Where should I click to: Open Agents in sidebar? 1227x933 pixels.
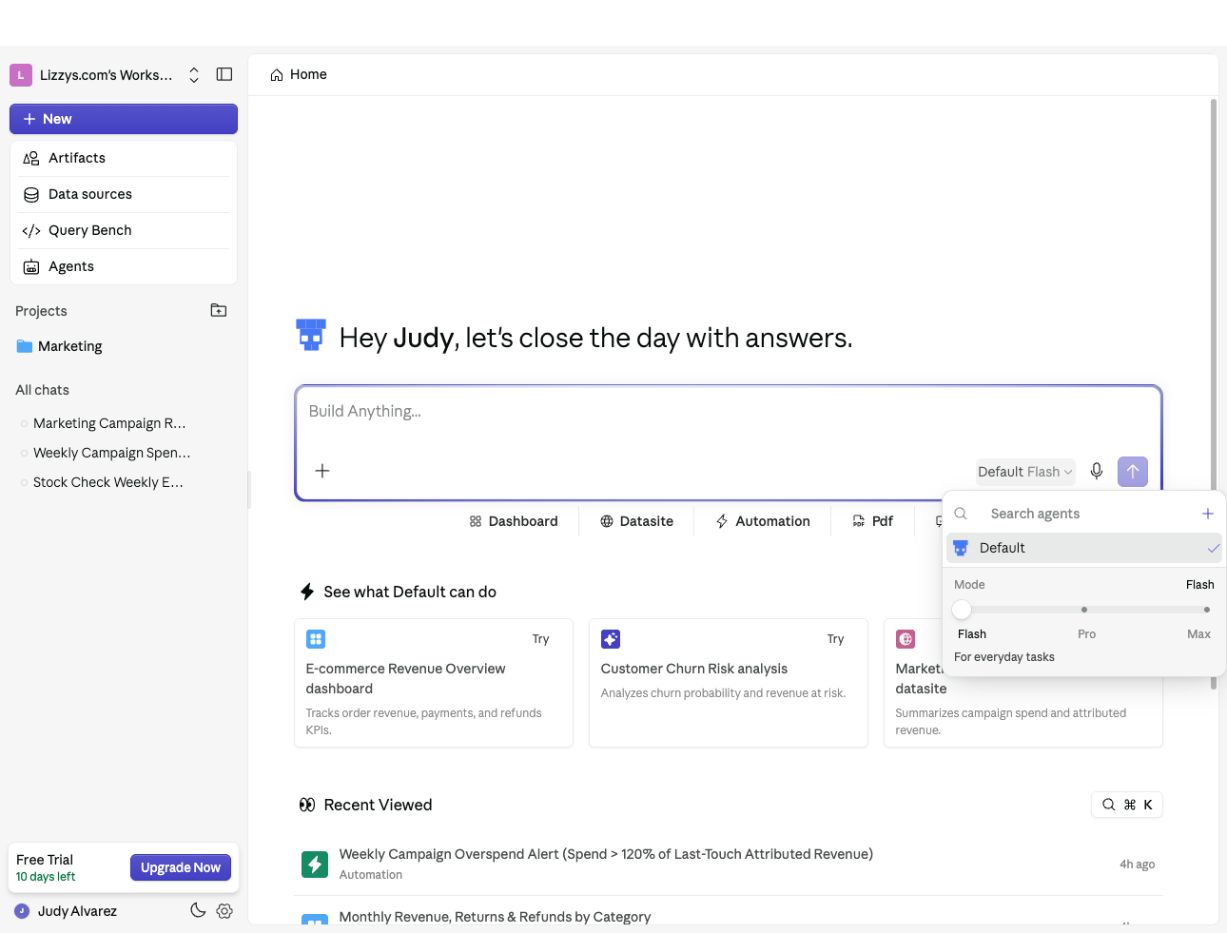124,266
